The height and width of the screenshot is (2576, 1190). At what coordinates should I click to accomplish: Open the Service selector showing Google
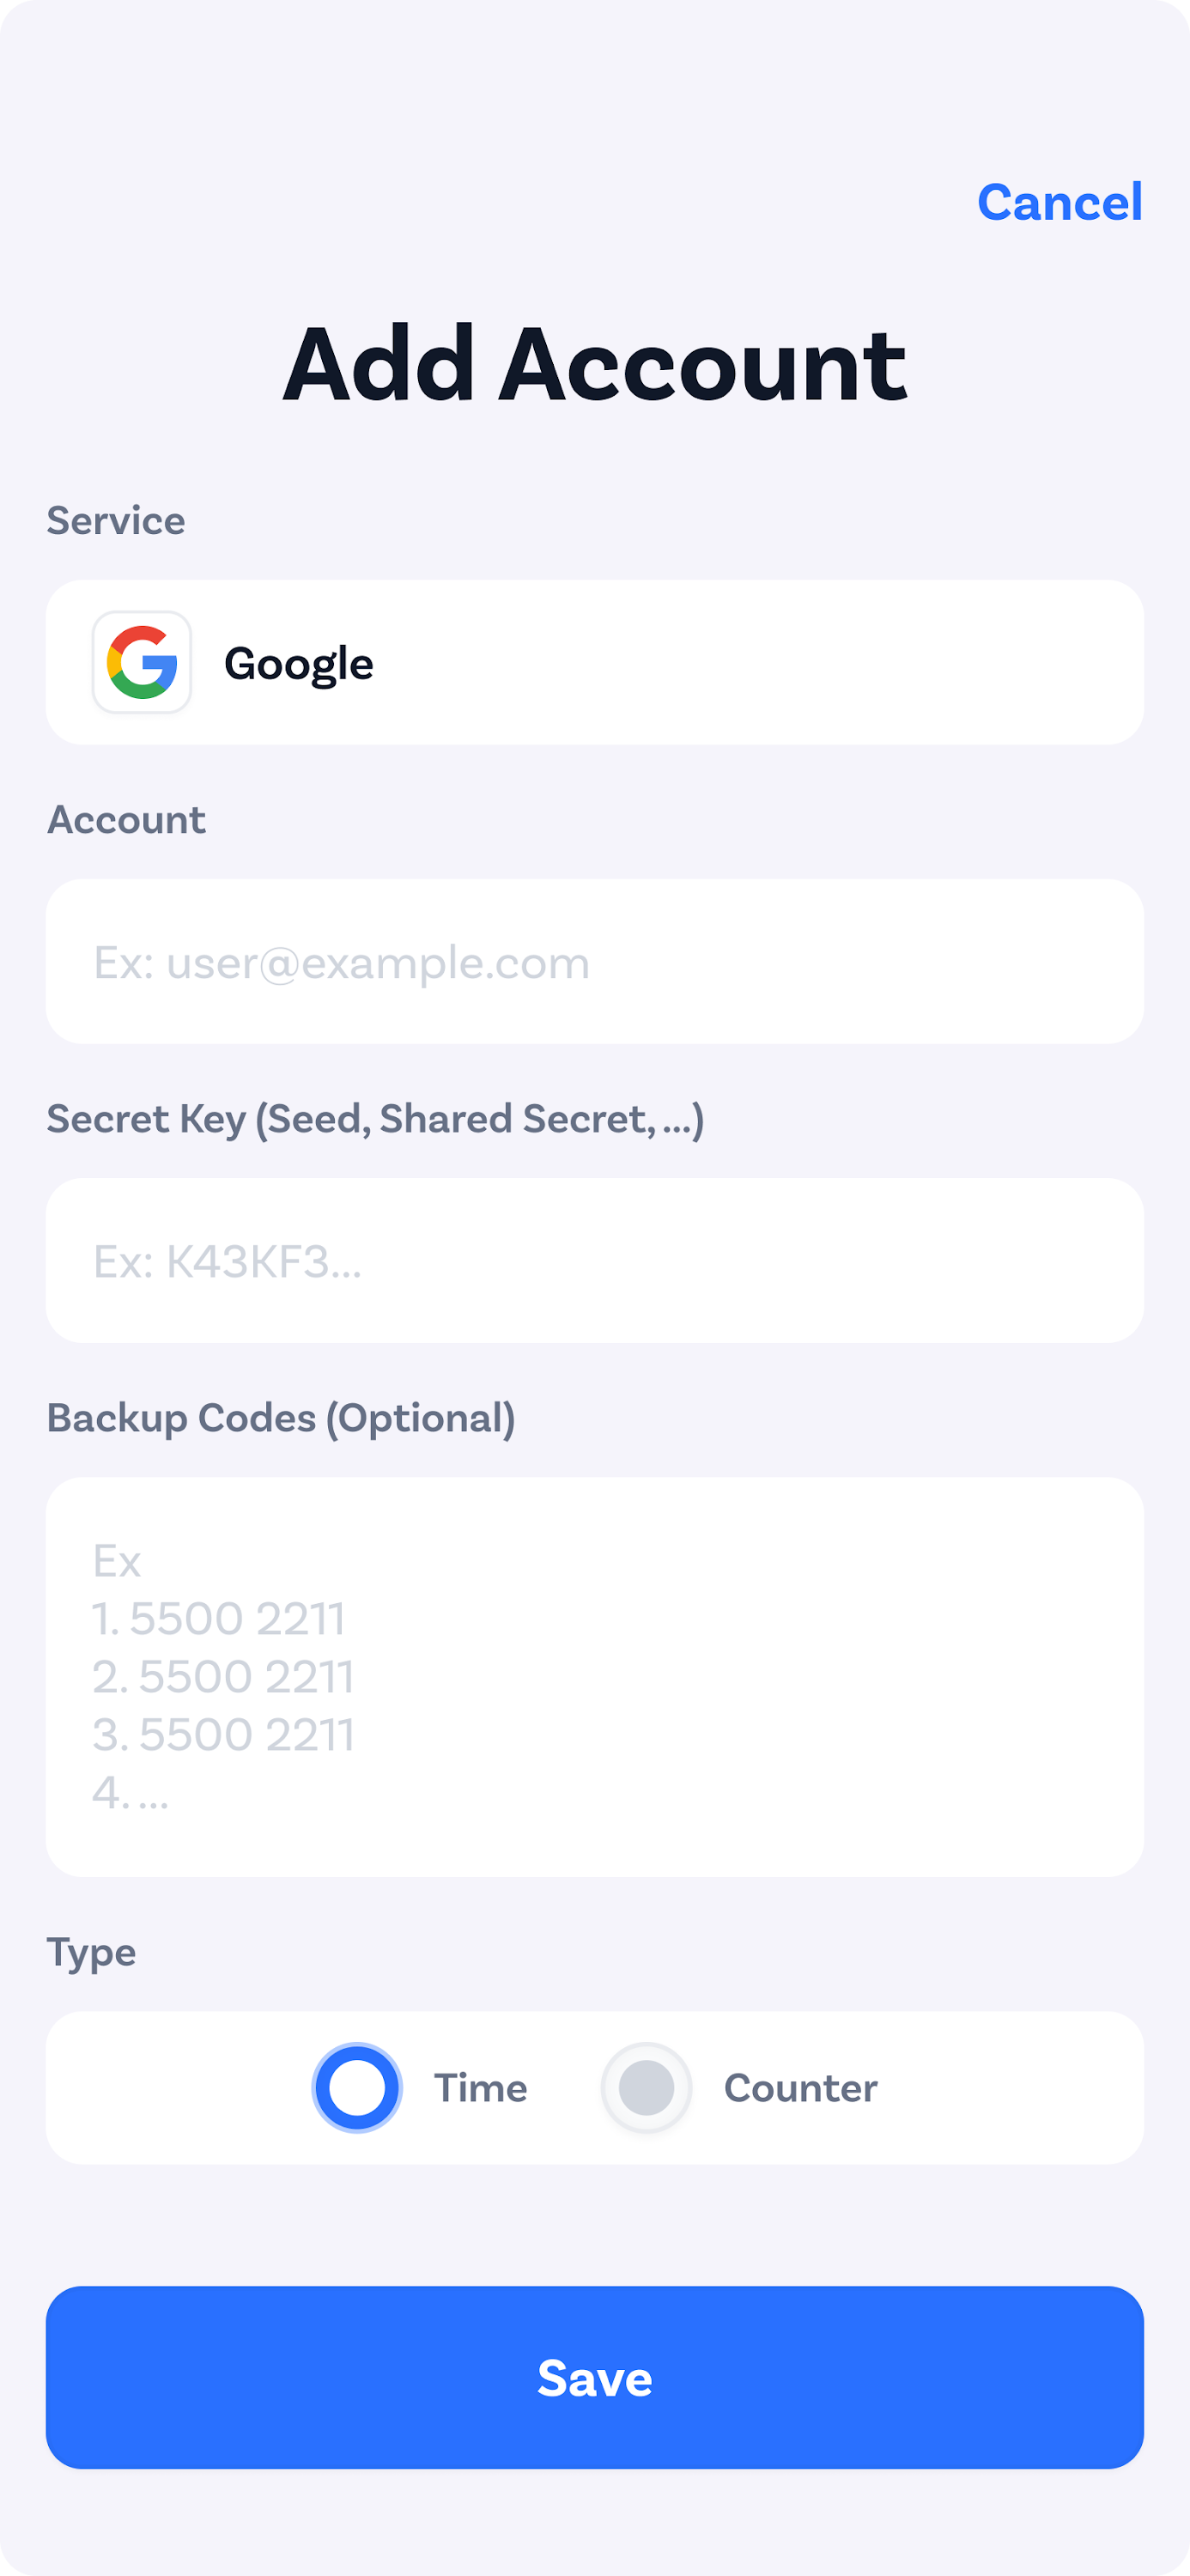tap(594, 662)
